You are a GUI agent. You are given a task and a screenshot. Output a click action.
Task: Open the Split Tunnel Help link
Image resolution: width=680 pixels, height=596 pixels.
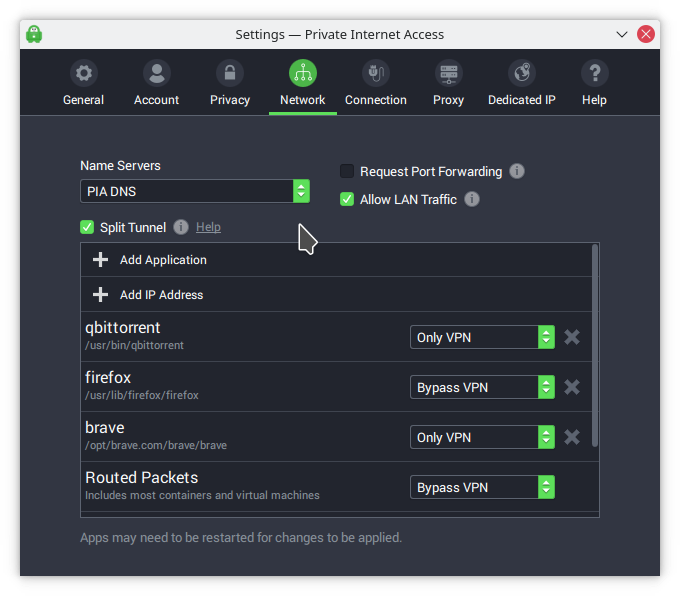[208, 227]
